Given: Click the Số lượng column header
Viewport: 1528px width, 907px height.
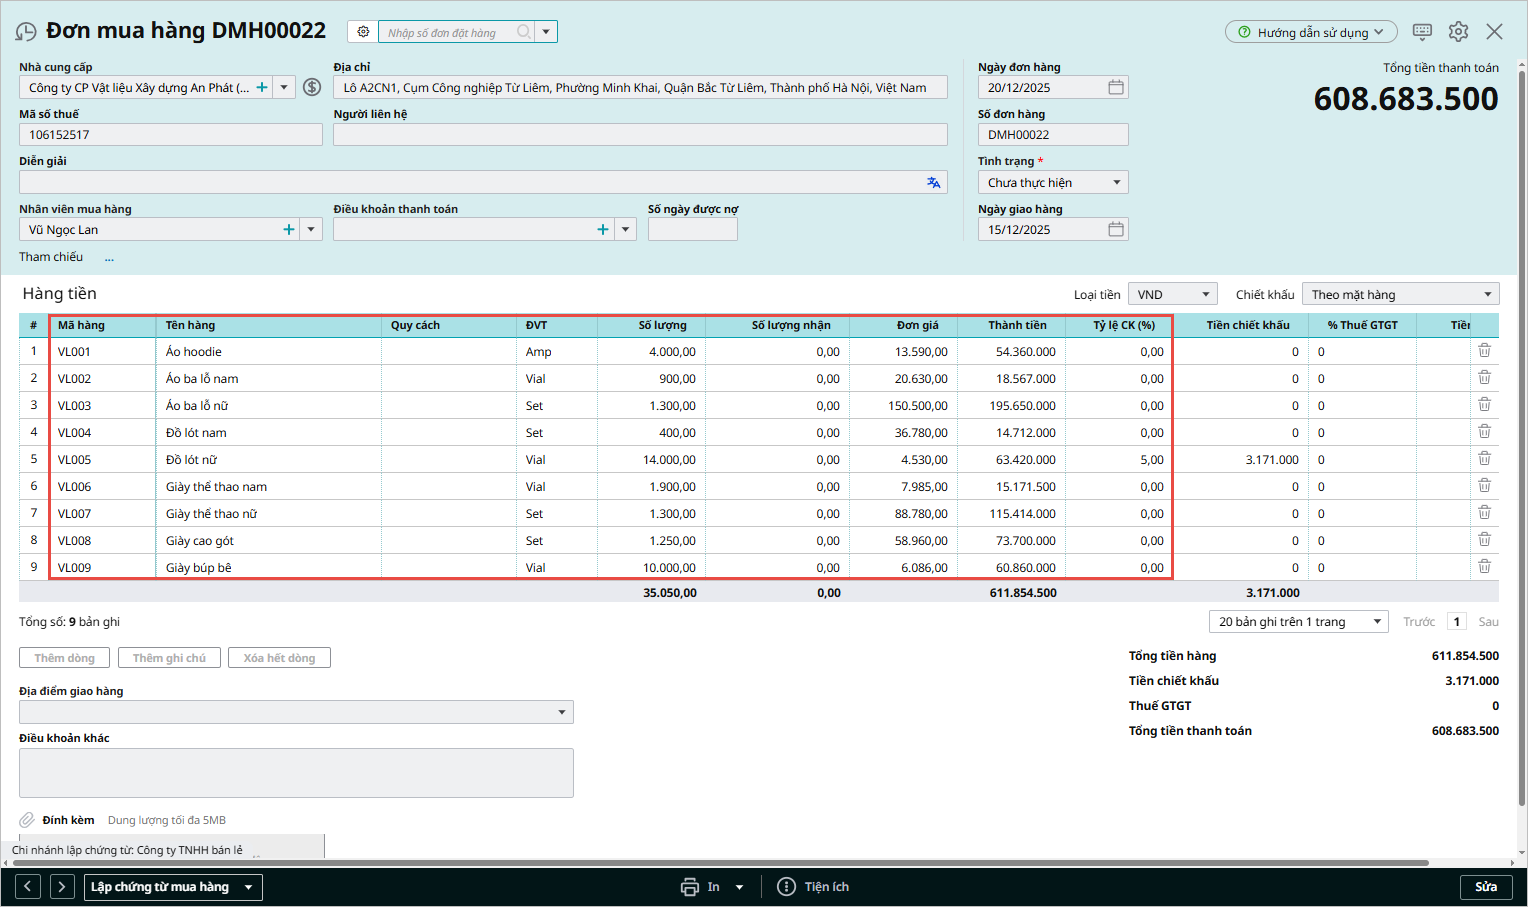Looking at the screenshot, I should (662, 325).
